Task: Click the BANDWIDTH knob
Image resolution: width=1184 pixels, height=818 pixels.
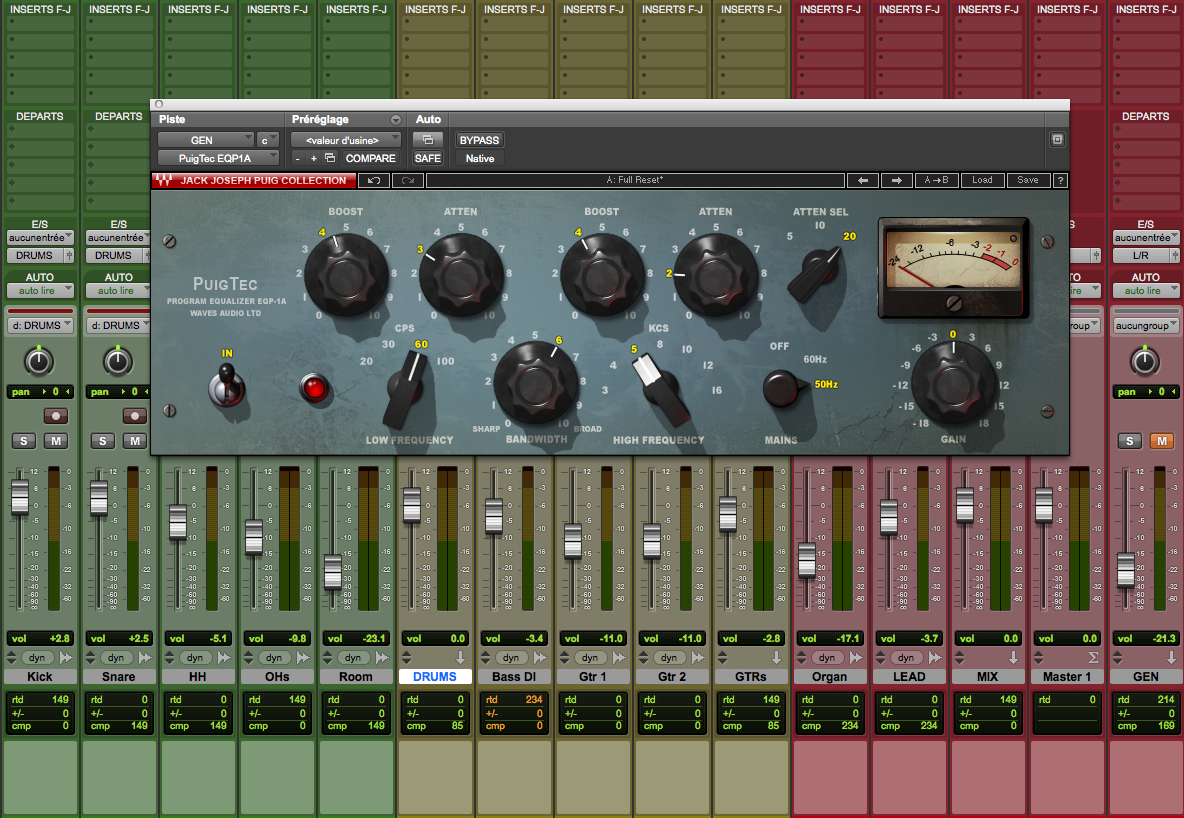Action: click(536, 383)
